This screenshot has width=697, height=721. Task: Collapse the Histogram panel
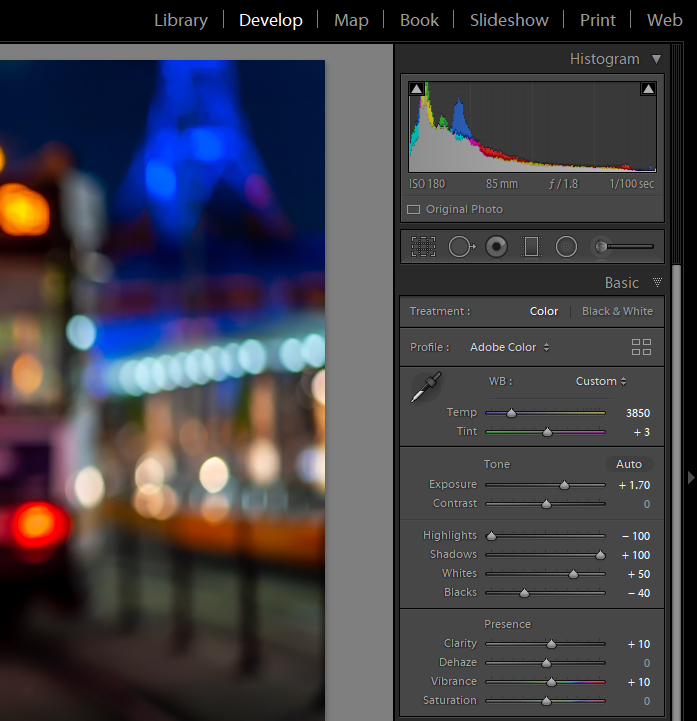click(x=657, y=59)
